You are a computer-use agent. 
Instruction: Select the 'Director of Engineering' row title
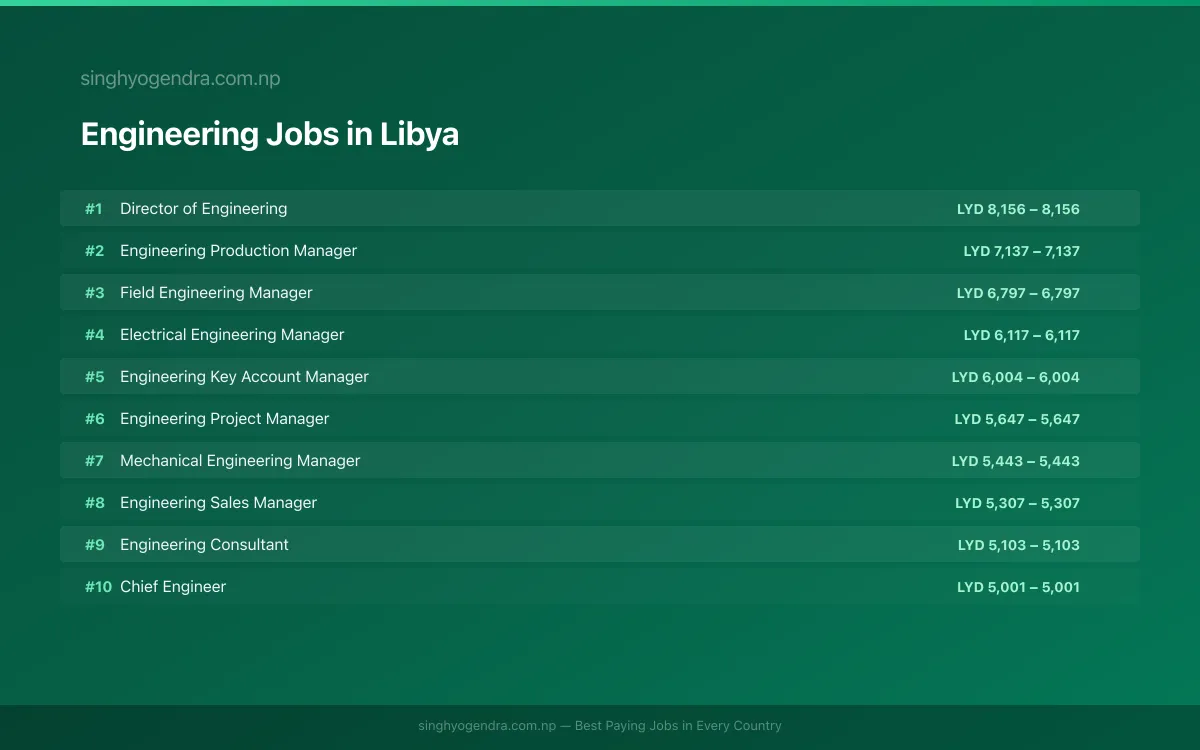click(203, 209)
